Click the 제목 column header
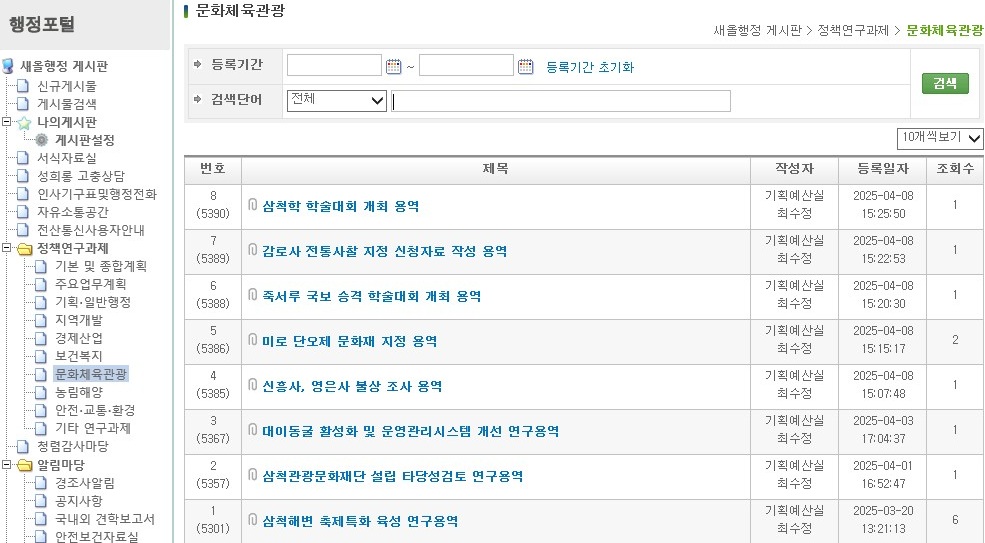Image resolution: width=985 pixels, height=543 pixels. [x=496, y=169]
